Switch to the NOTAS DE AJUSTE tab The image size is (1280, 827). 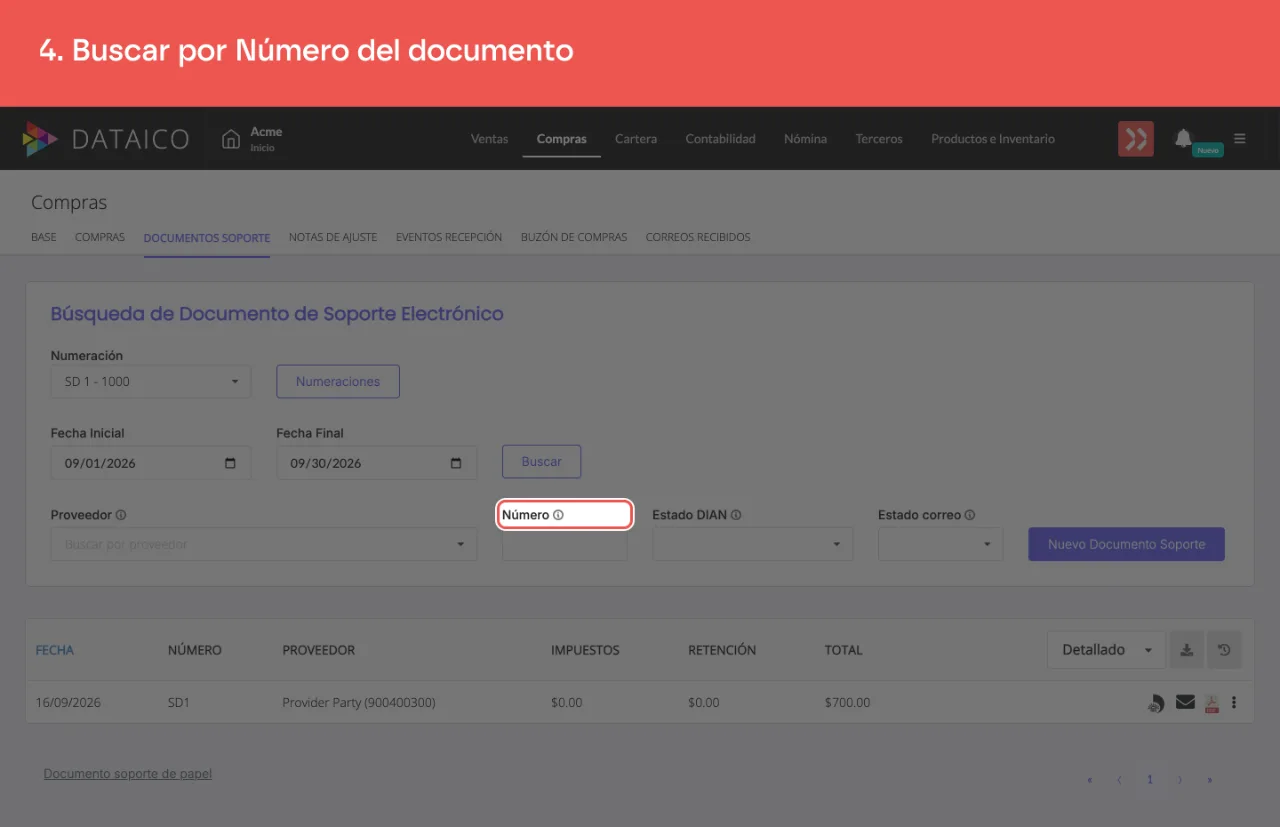click(333, 238)
